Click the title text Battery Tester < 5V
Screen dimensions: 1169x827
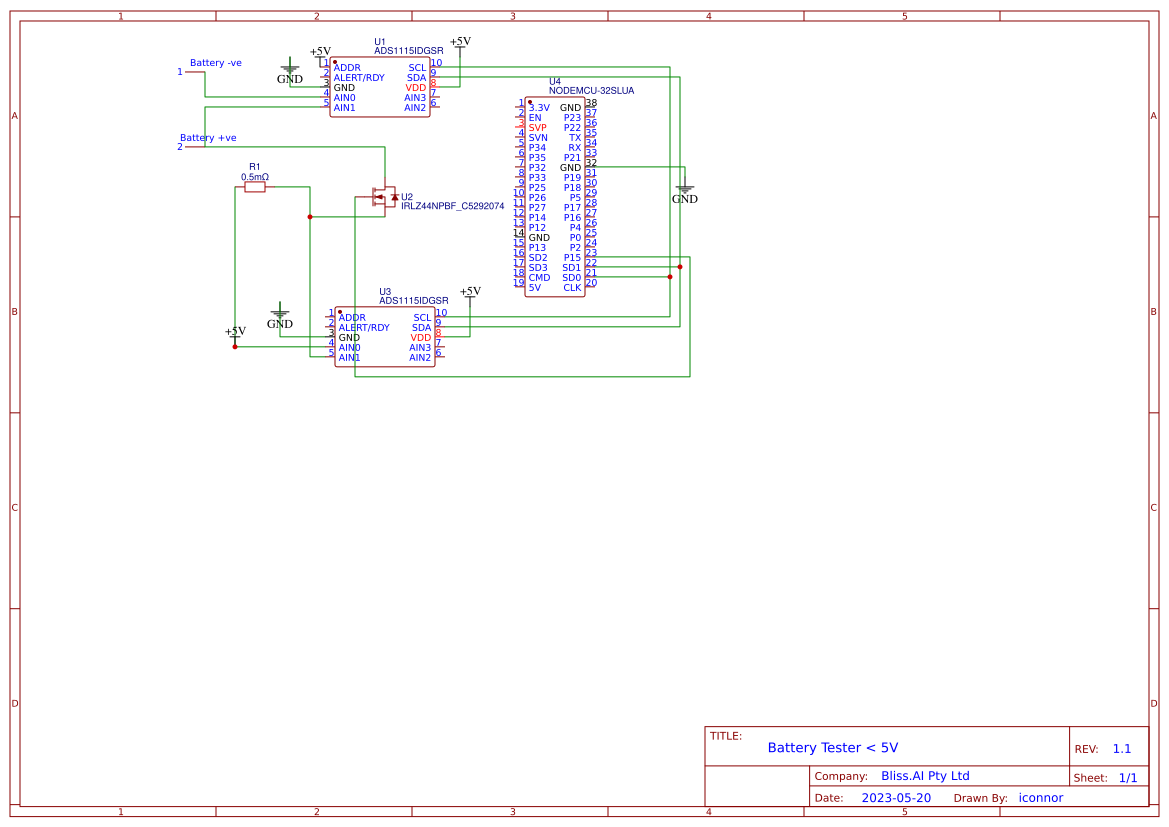(x=833, y=747)
